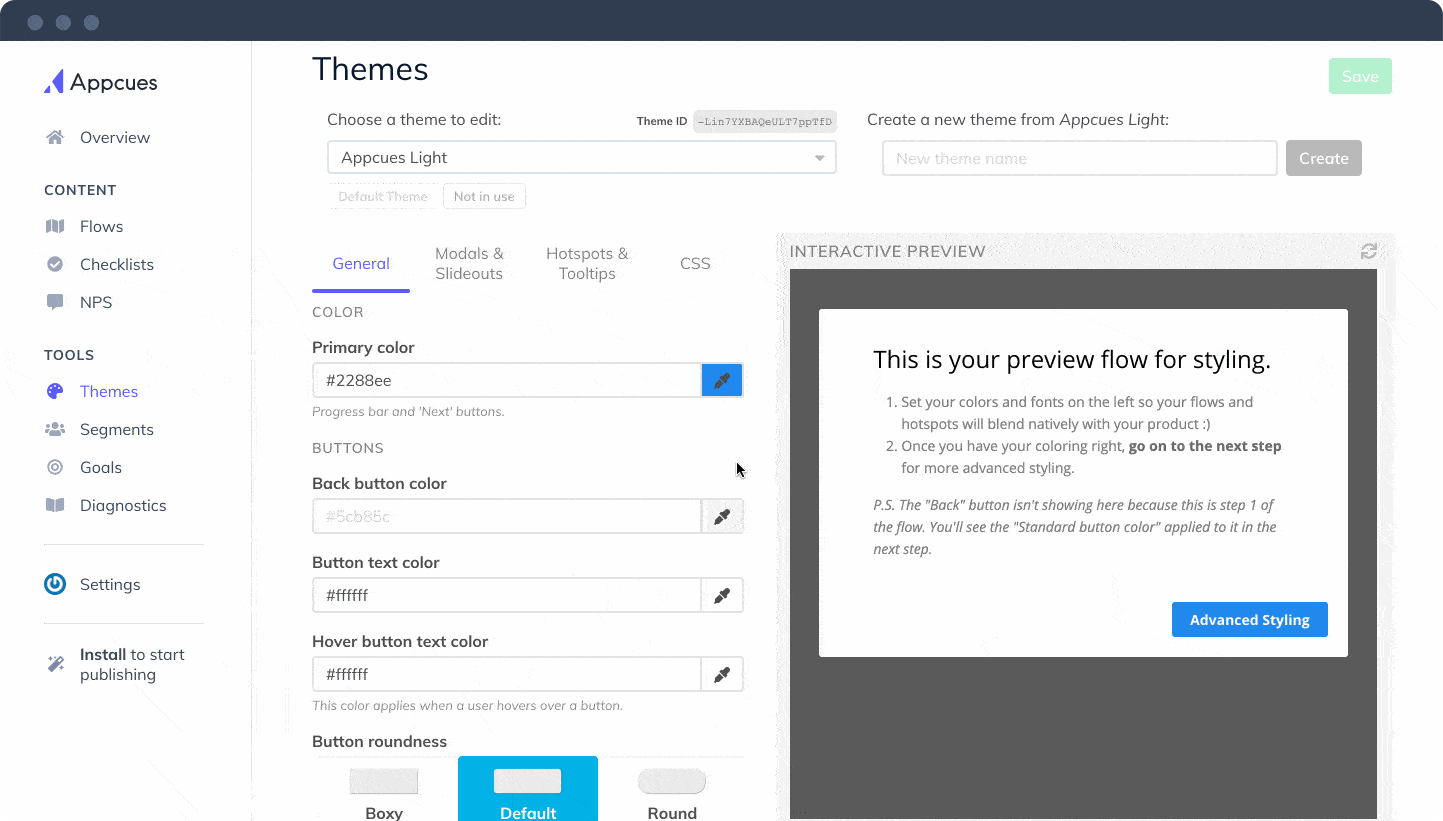Open the Back button color eyedropper
The height and width of the screenshot is (821, 1443).
[722, 516]
